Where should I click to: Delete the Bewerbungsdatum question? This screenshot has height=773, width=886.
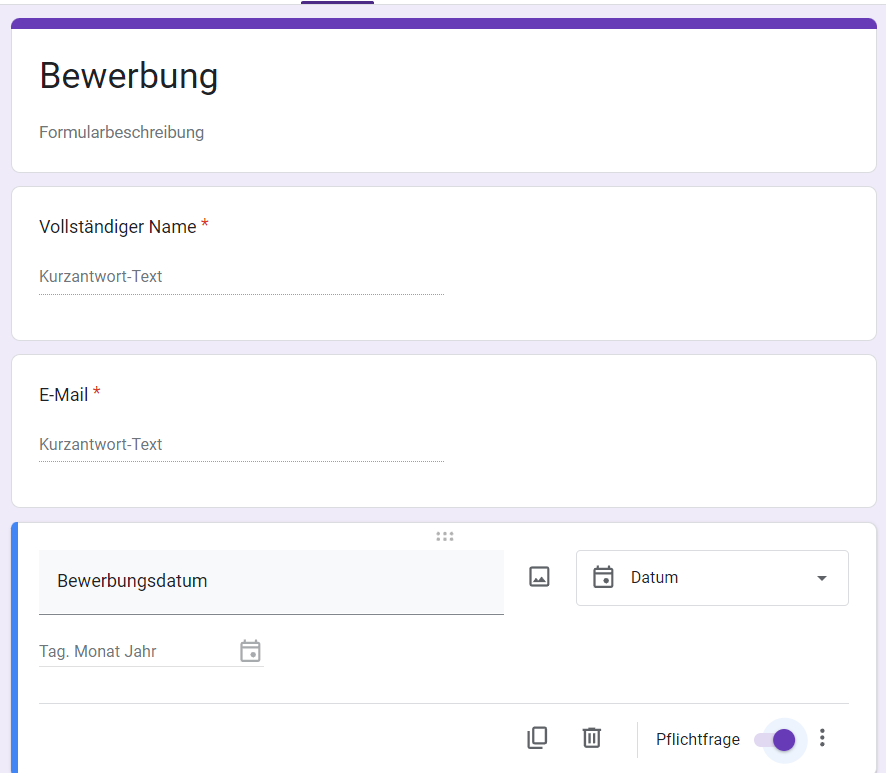tap(592, 738)
